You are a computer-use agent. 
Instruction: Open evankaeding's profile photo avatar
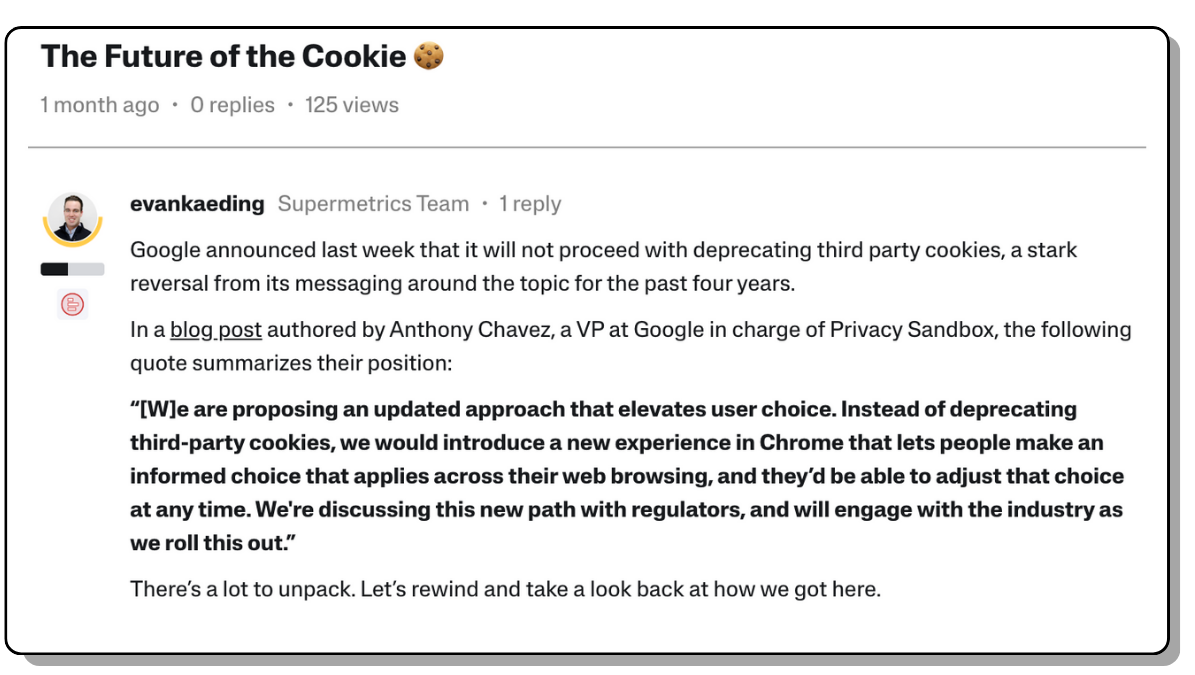coord(73,218)
